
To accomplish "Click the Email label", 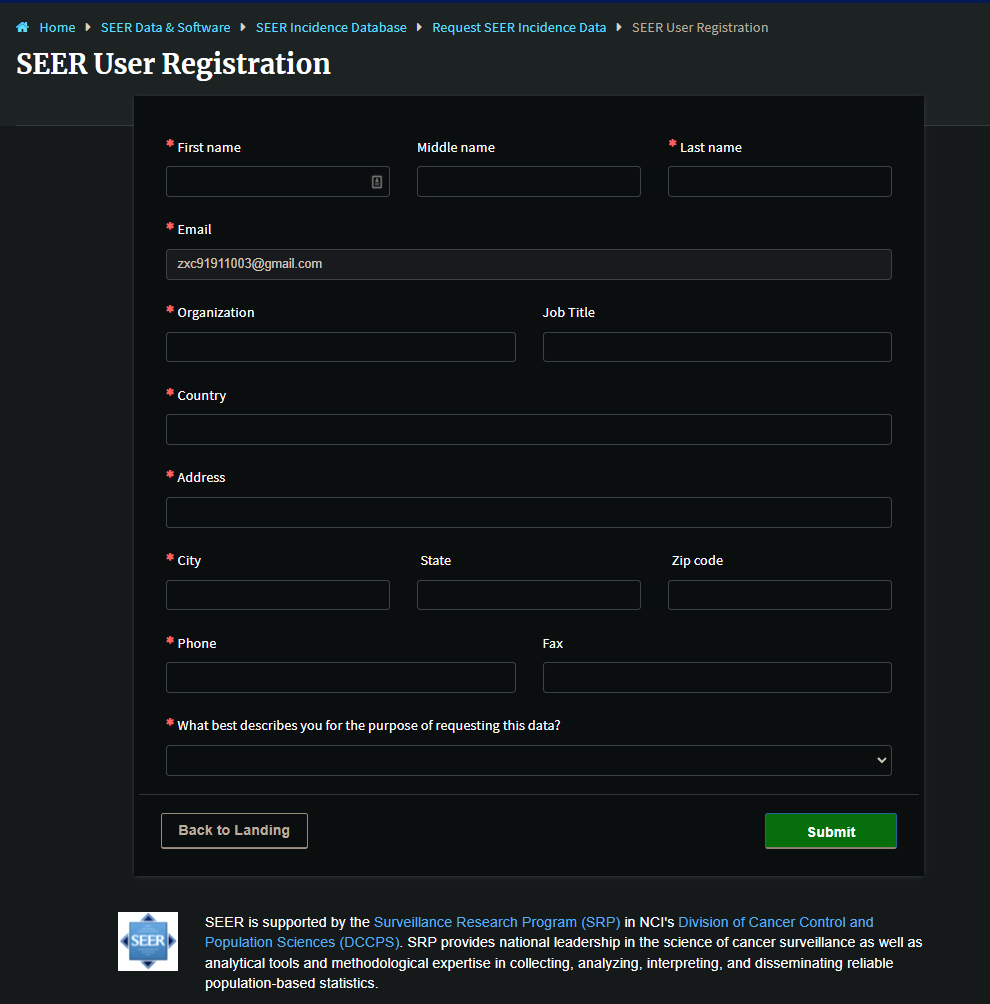I will click(194, 229).
